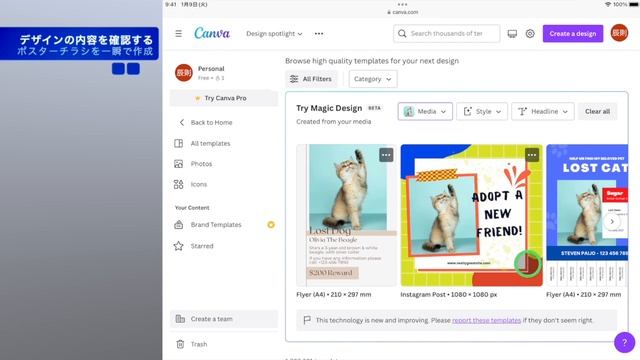Click the All templates sidebar icon
640x360 pixels.
point(178,143)
